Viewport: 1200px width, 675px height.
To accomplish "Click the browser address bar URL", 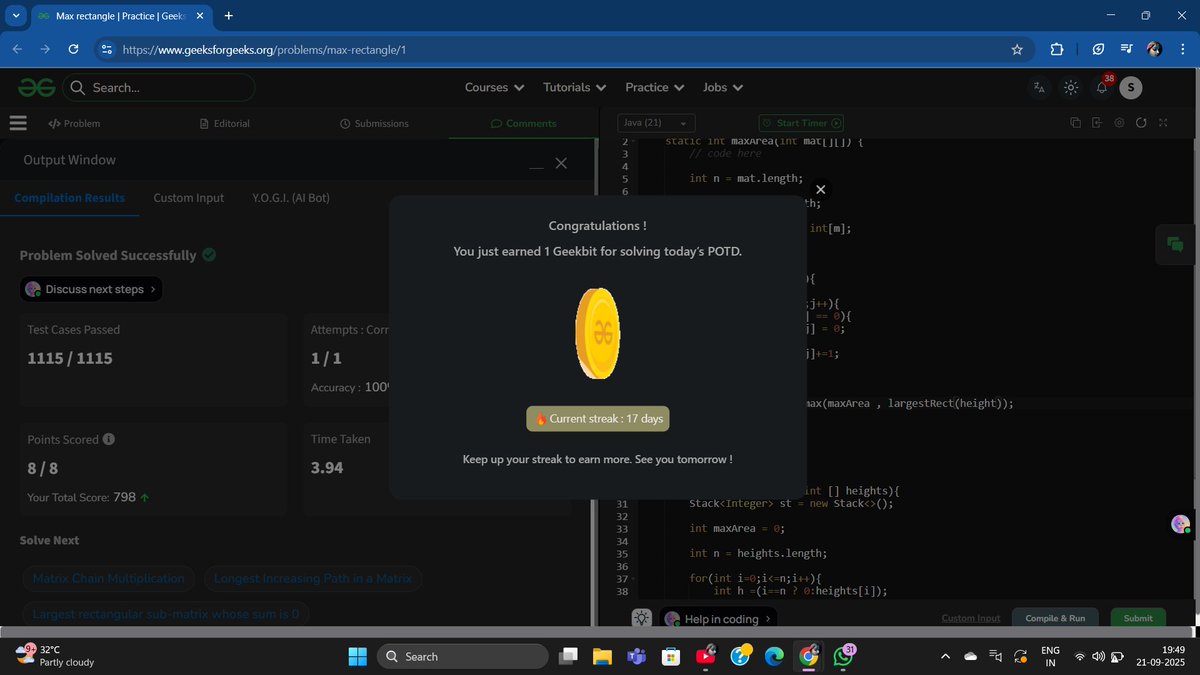I will tap(263, 49).
